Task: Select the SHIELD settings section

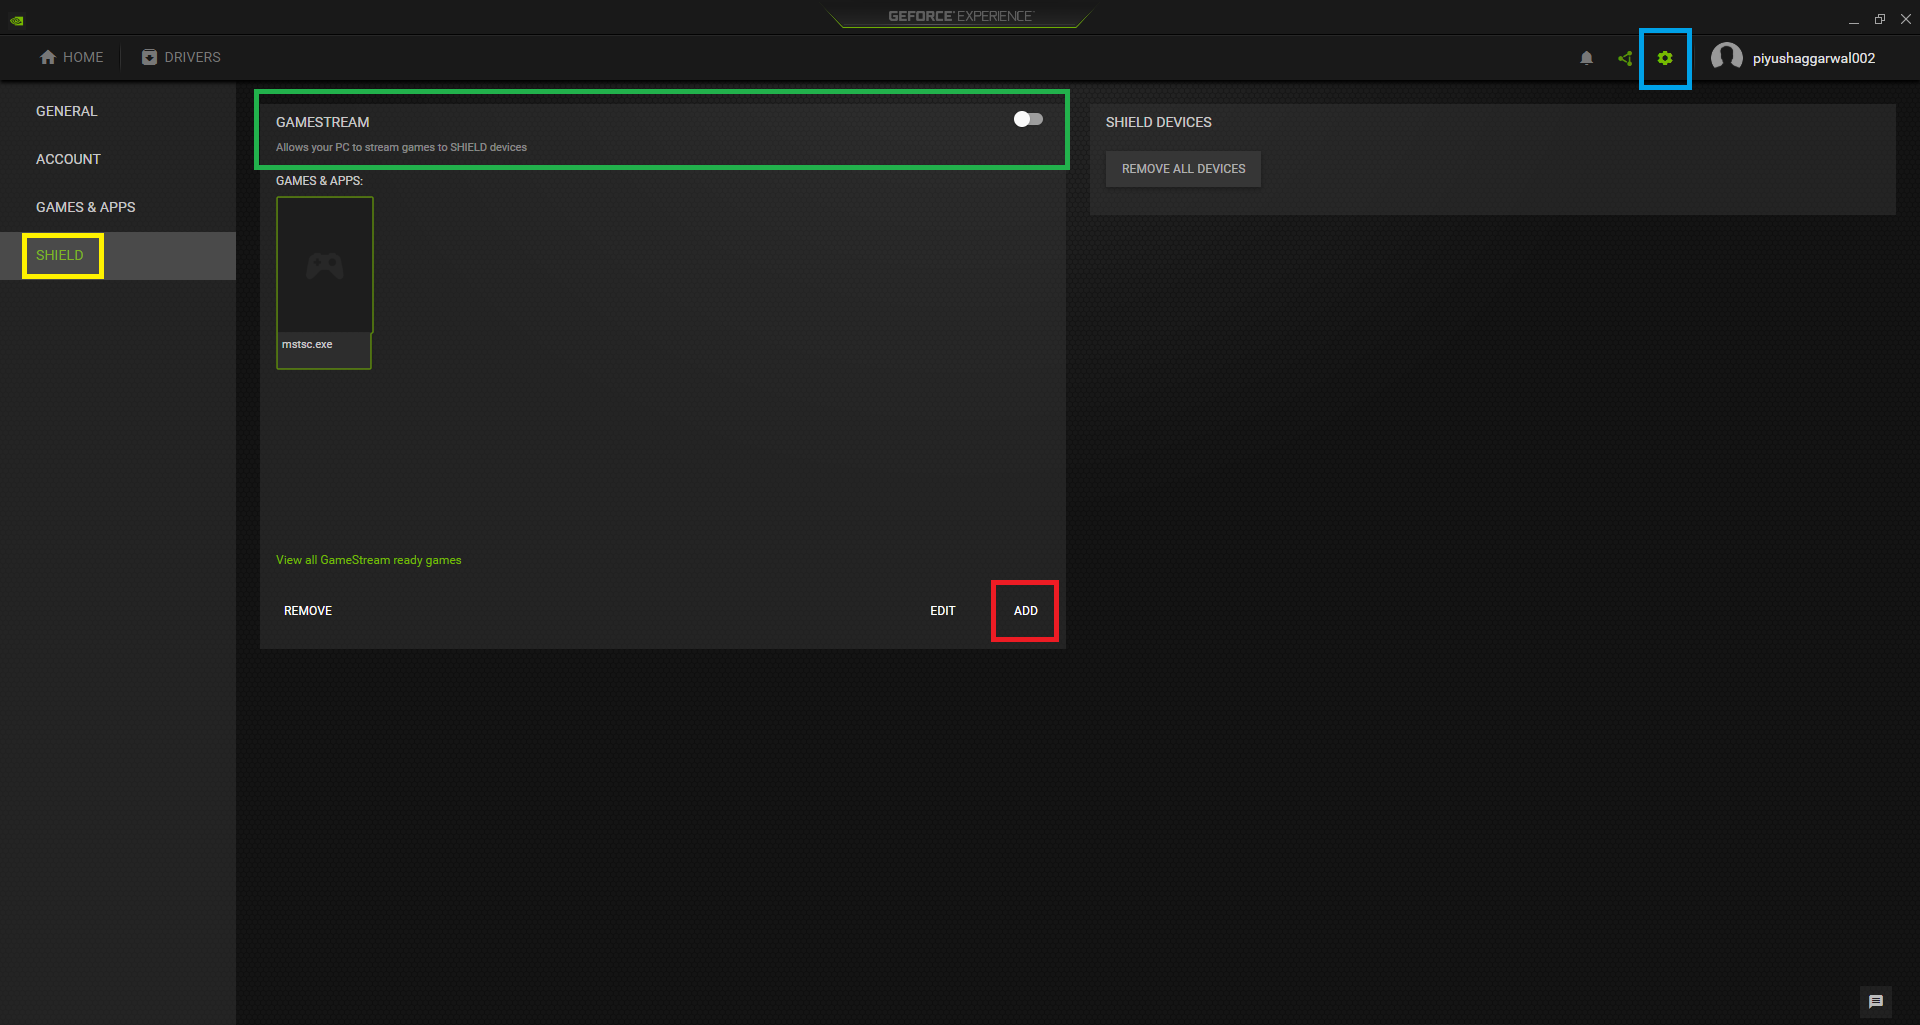Action: point(118,255)
